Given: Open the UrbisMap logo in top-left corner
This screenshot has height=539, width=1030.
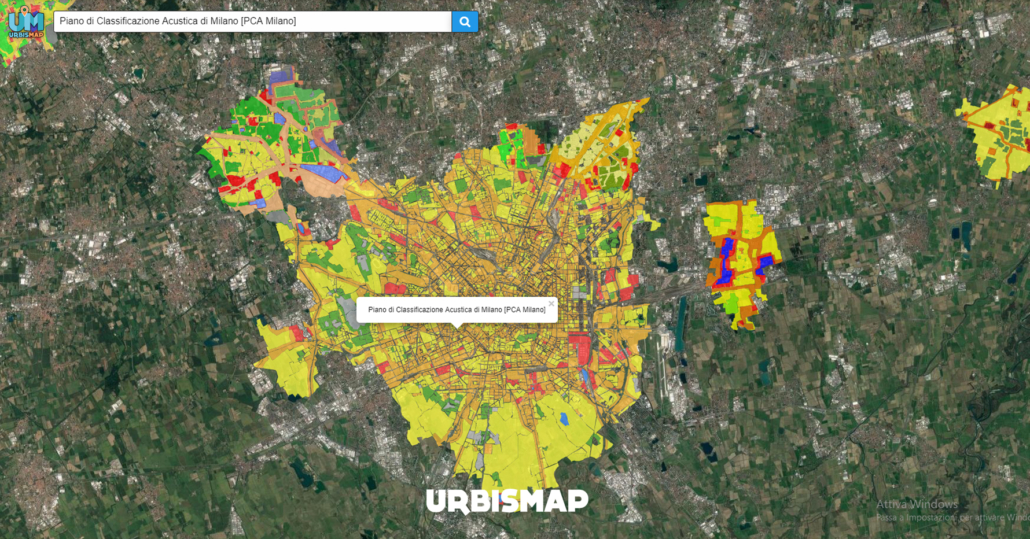Looking at the screenshot, I should (26, 22).
